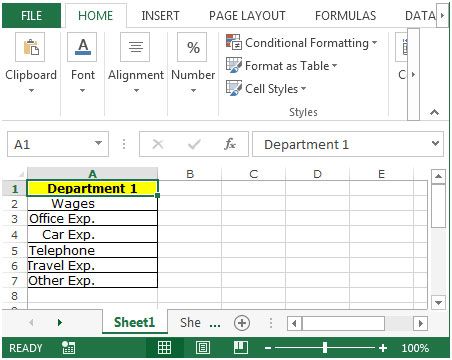Add a new sheet with plus icon
The height and width of the screenshot is (360, 452).
click(242, 323)
